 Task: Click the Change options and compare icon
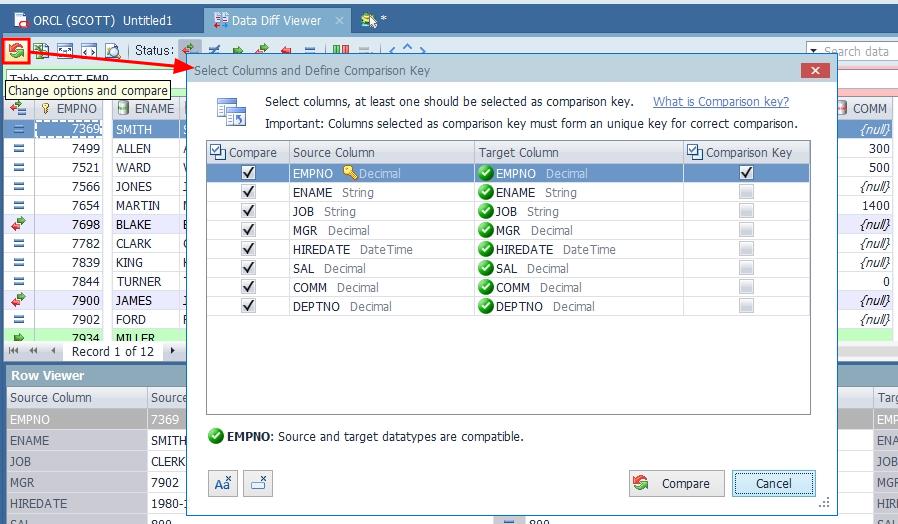pos(16,49)
